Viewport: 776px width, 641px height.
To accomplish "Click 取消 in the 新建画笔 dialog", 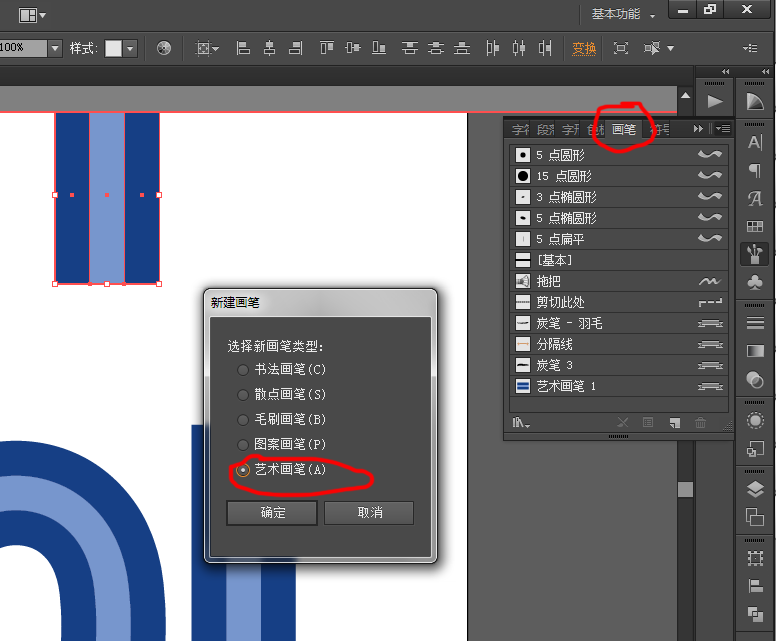I will tap(369, 513).
